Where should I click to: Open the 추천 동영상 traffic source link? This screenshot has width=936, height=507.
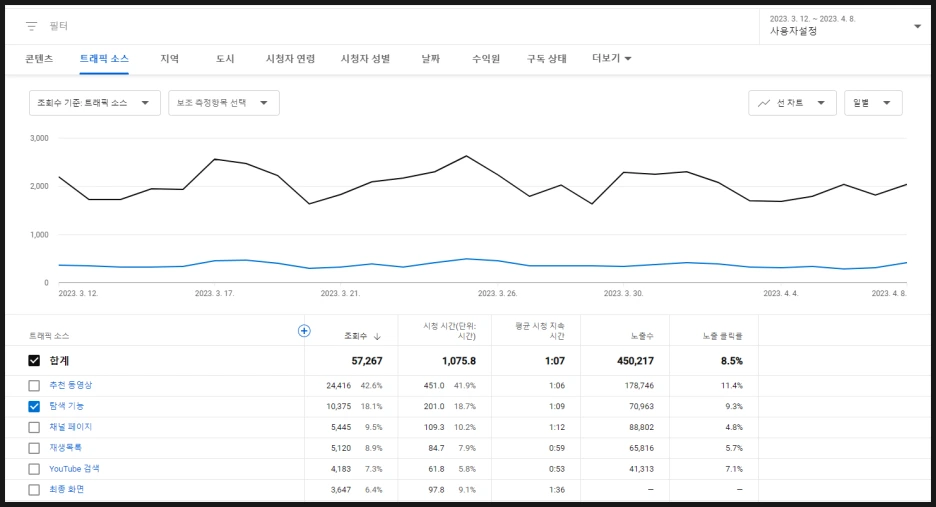(x=70, y=385)
